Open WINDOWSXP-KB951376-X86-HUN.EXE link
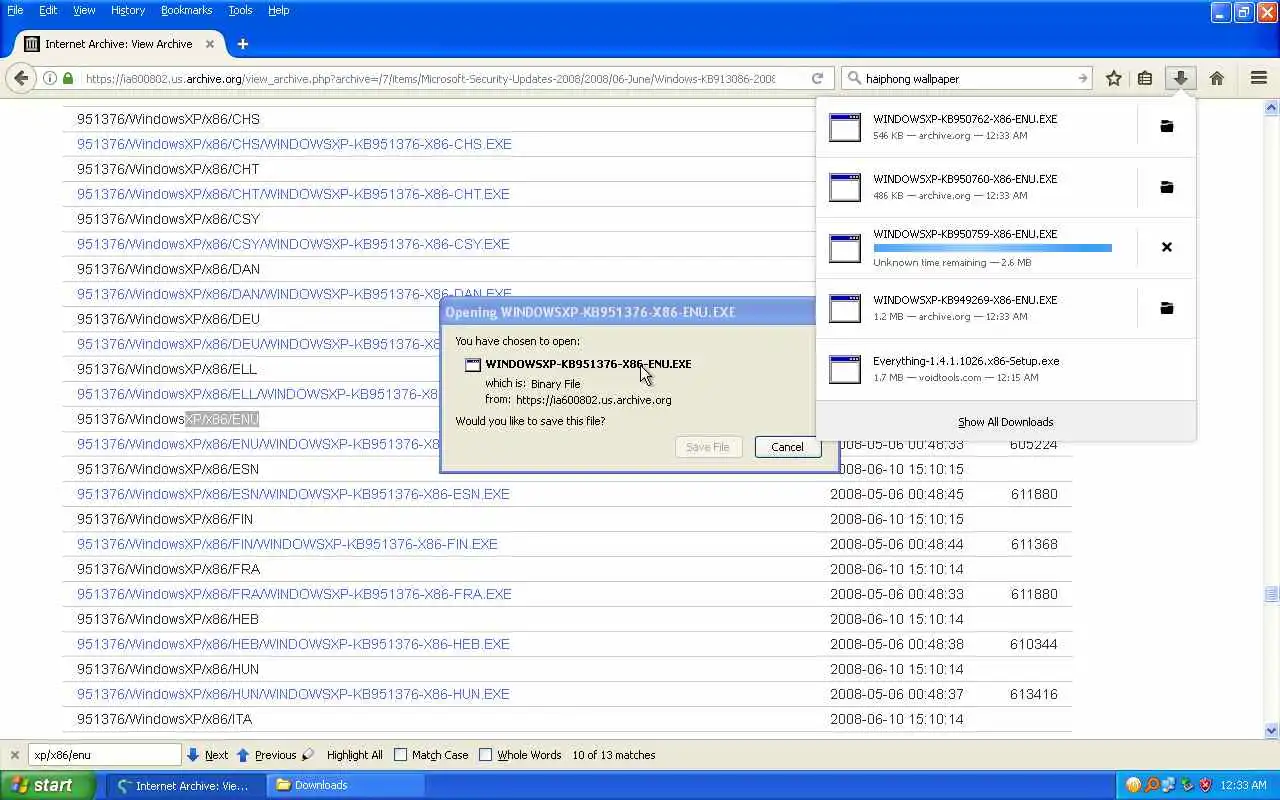This screenshot has height=800, width=1280. (293, 694)
